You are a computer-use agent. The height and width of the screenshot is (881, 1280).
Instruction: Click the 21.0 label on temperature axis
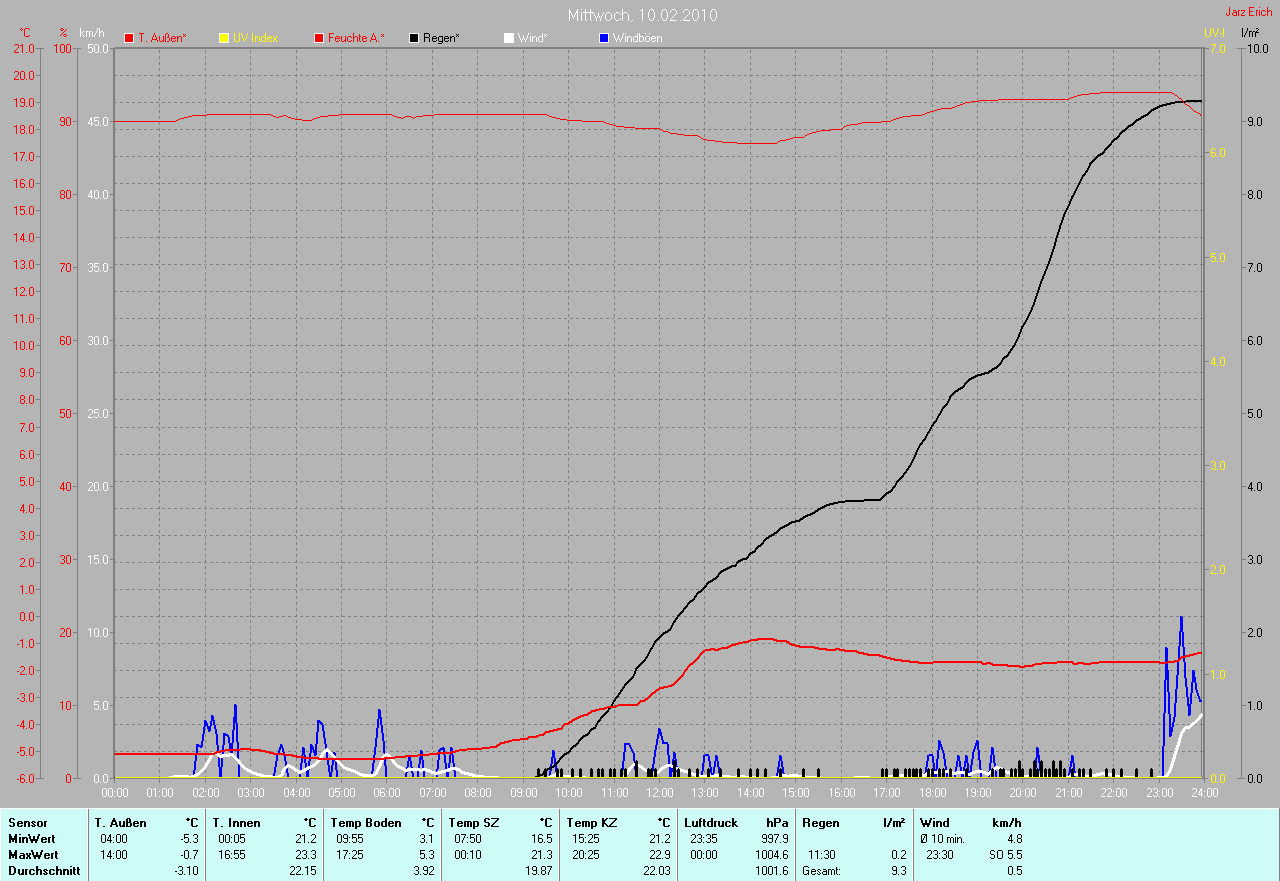point(24,49)
